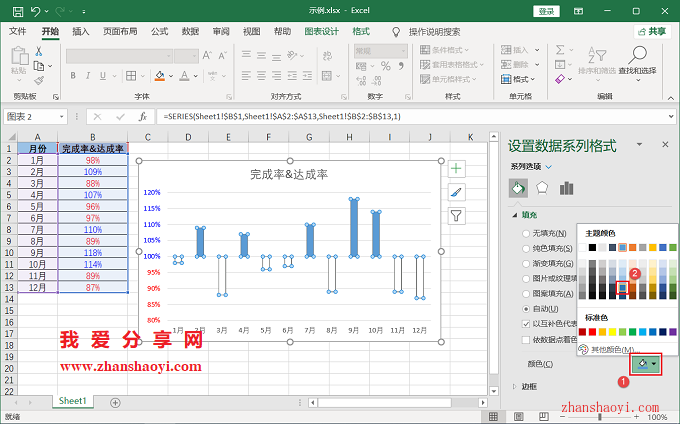Click the font color A icon

pos(184,76)
